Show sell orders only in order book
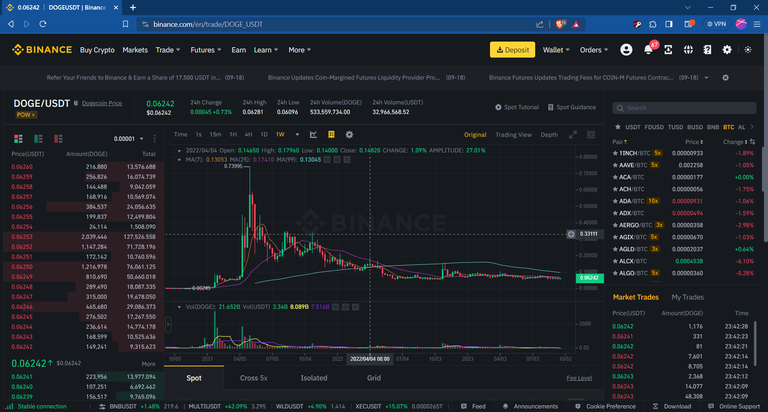This screenshot has width=768, height=412. click(58, 139)
